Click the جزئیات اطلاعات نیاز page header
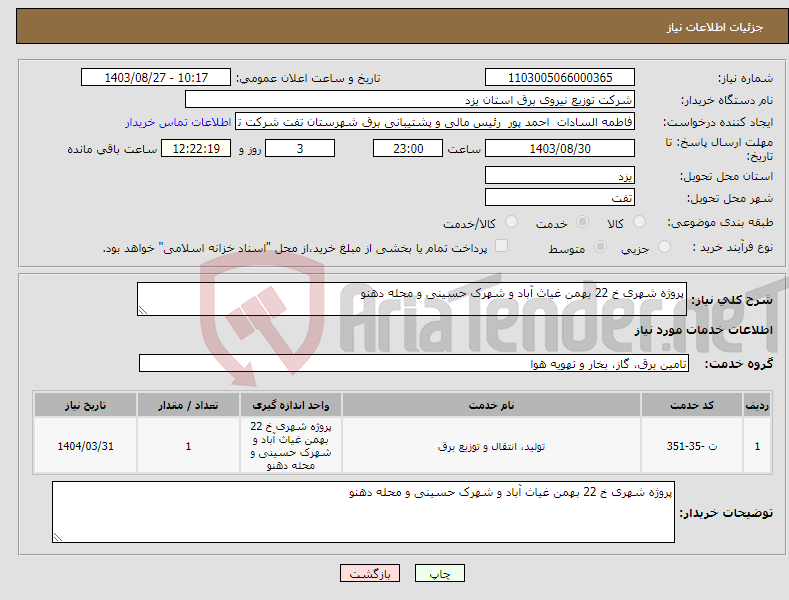Image resolution: width=789 pixels, height=600 pixels. coord(715,27)
